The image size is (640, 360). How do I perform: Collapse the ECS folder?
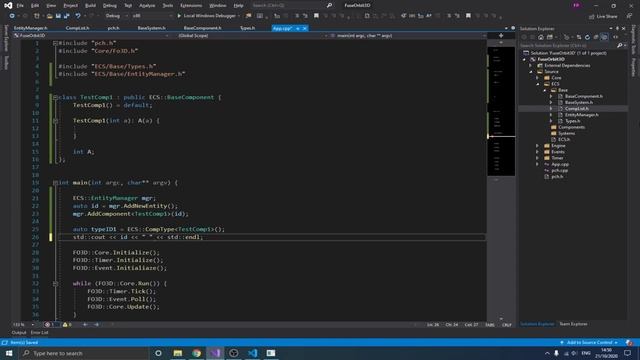(538, 84)
